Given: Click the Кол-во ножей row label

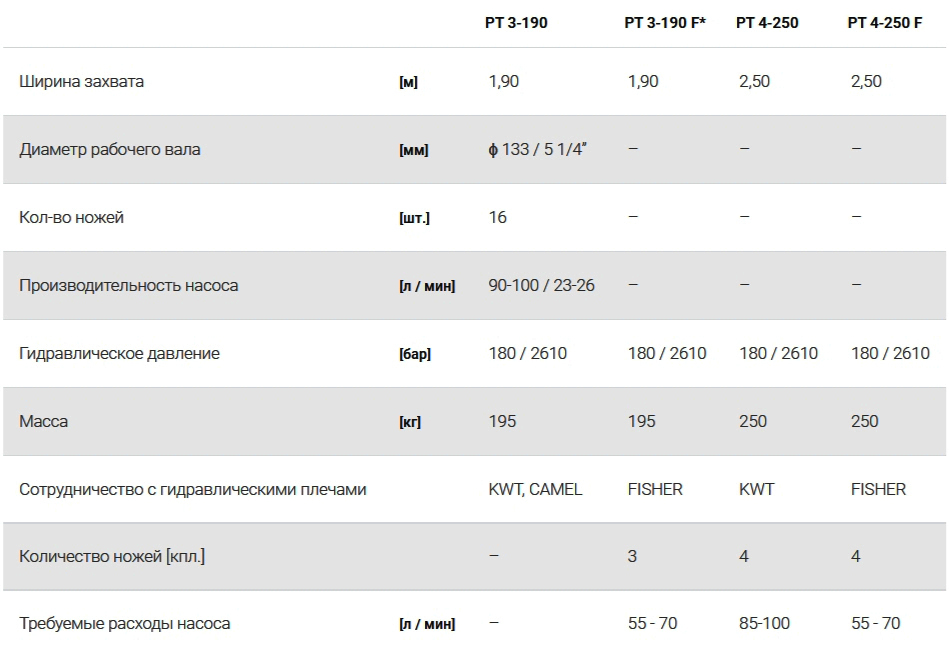Looking at the screenshot, I should point(71,217).
